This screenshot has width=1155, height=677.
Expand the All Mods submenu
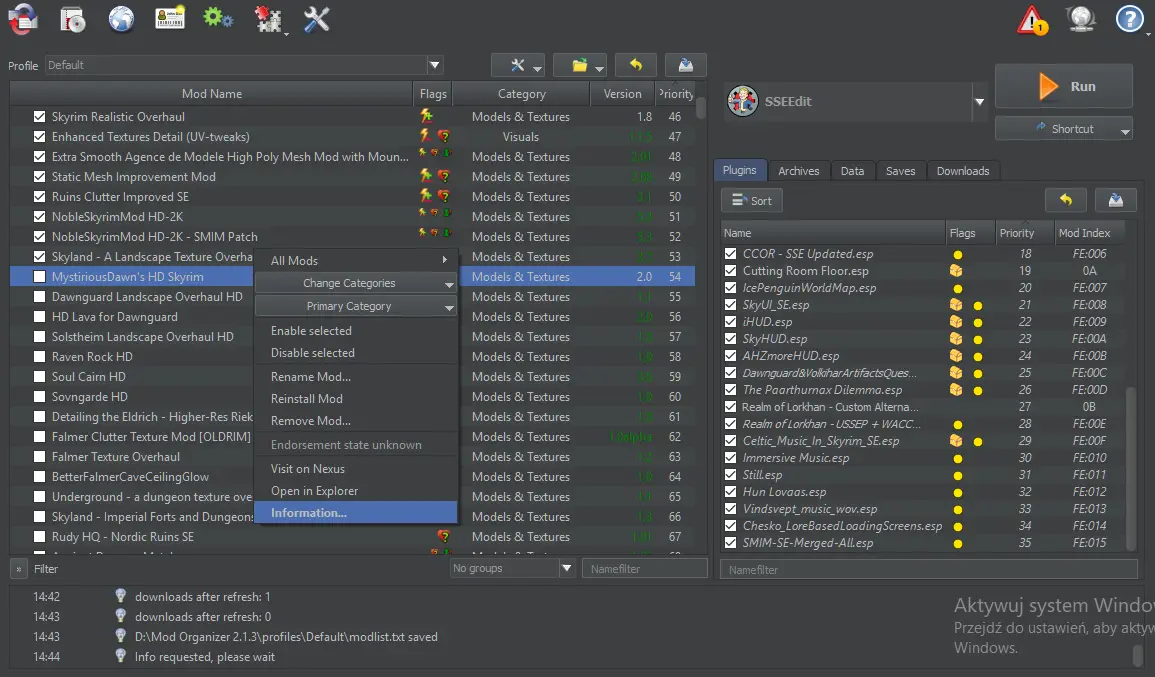tap(356, 260)
